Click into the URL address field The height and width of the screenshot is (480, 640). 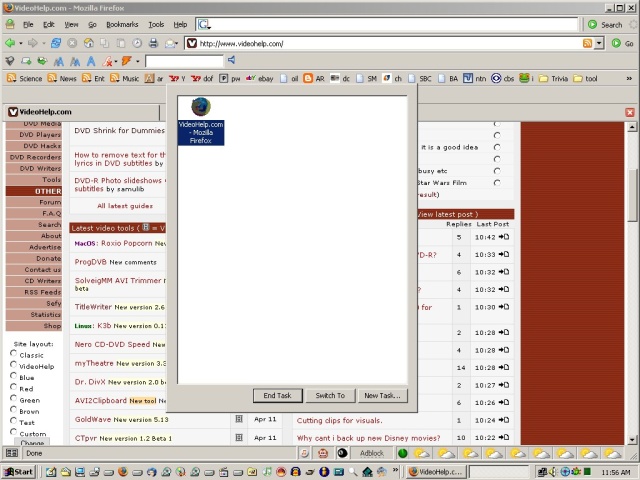[x=390, y=43]
